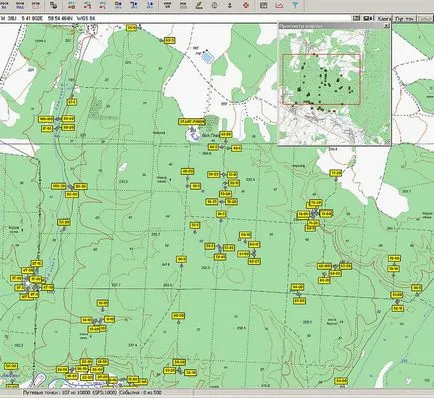
Task: Select the drag map hand tool
Action: pyautogui.click(x=54, y=5)
